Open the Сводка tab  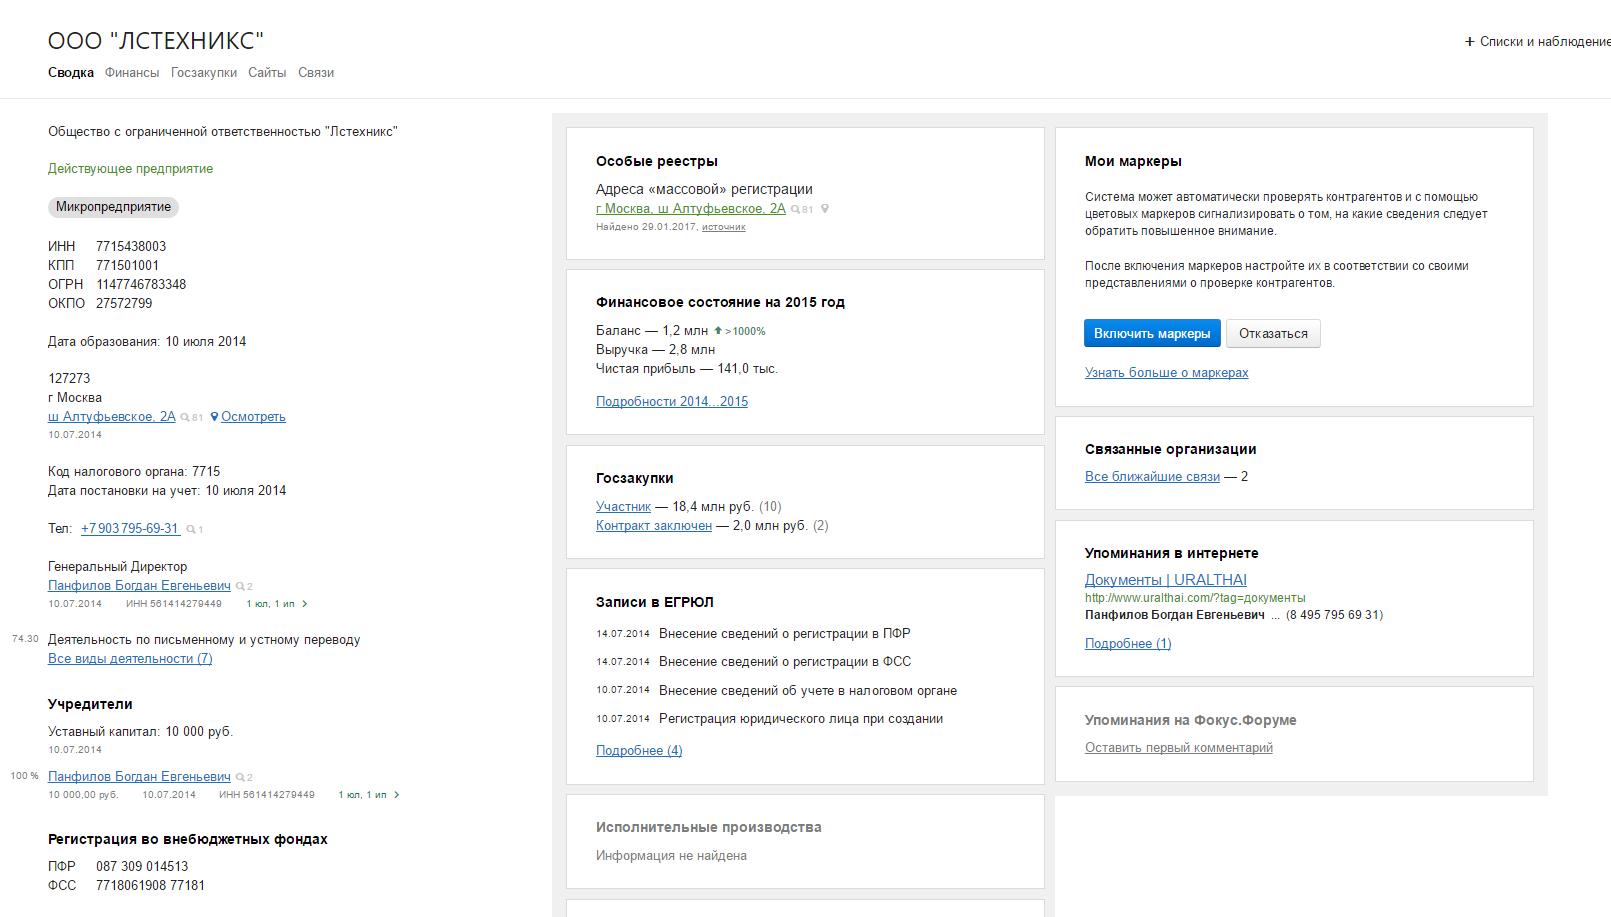coord(71,72)
